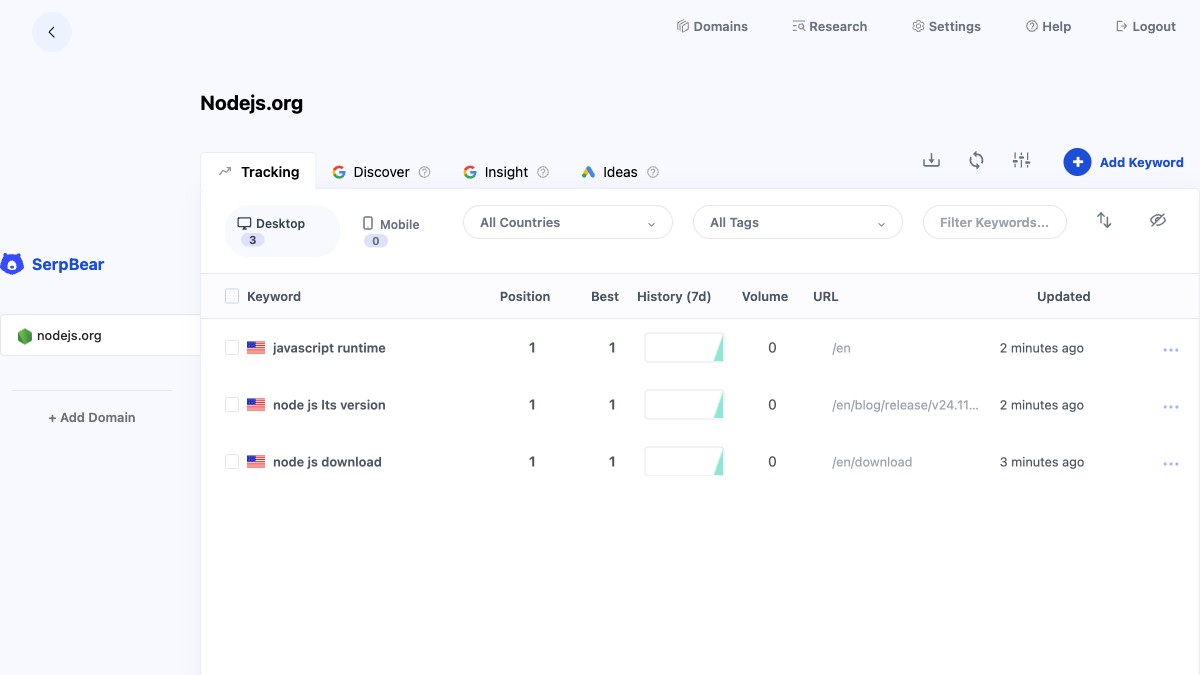
Task: Click history chart for javascript runtime
Action: (684, 348)
